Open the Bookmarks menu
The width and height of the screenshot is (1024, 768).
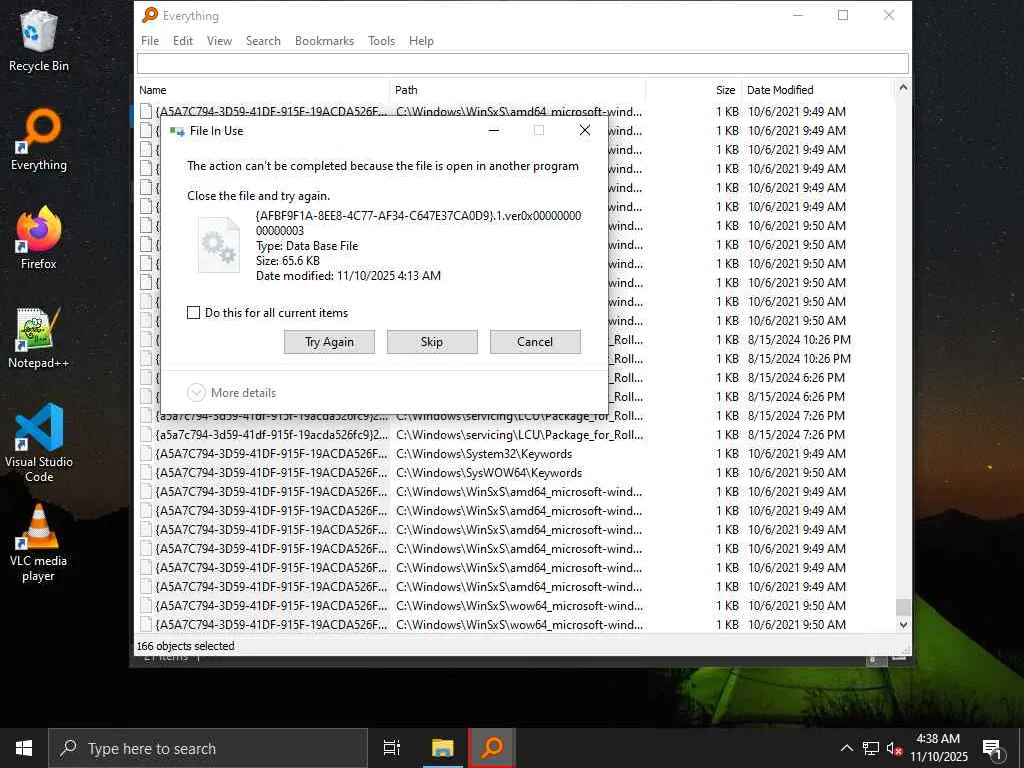click(x=325, y=40)
